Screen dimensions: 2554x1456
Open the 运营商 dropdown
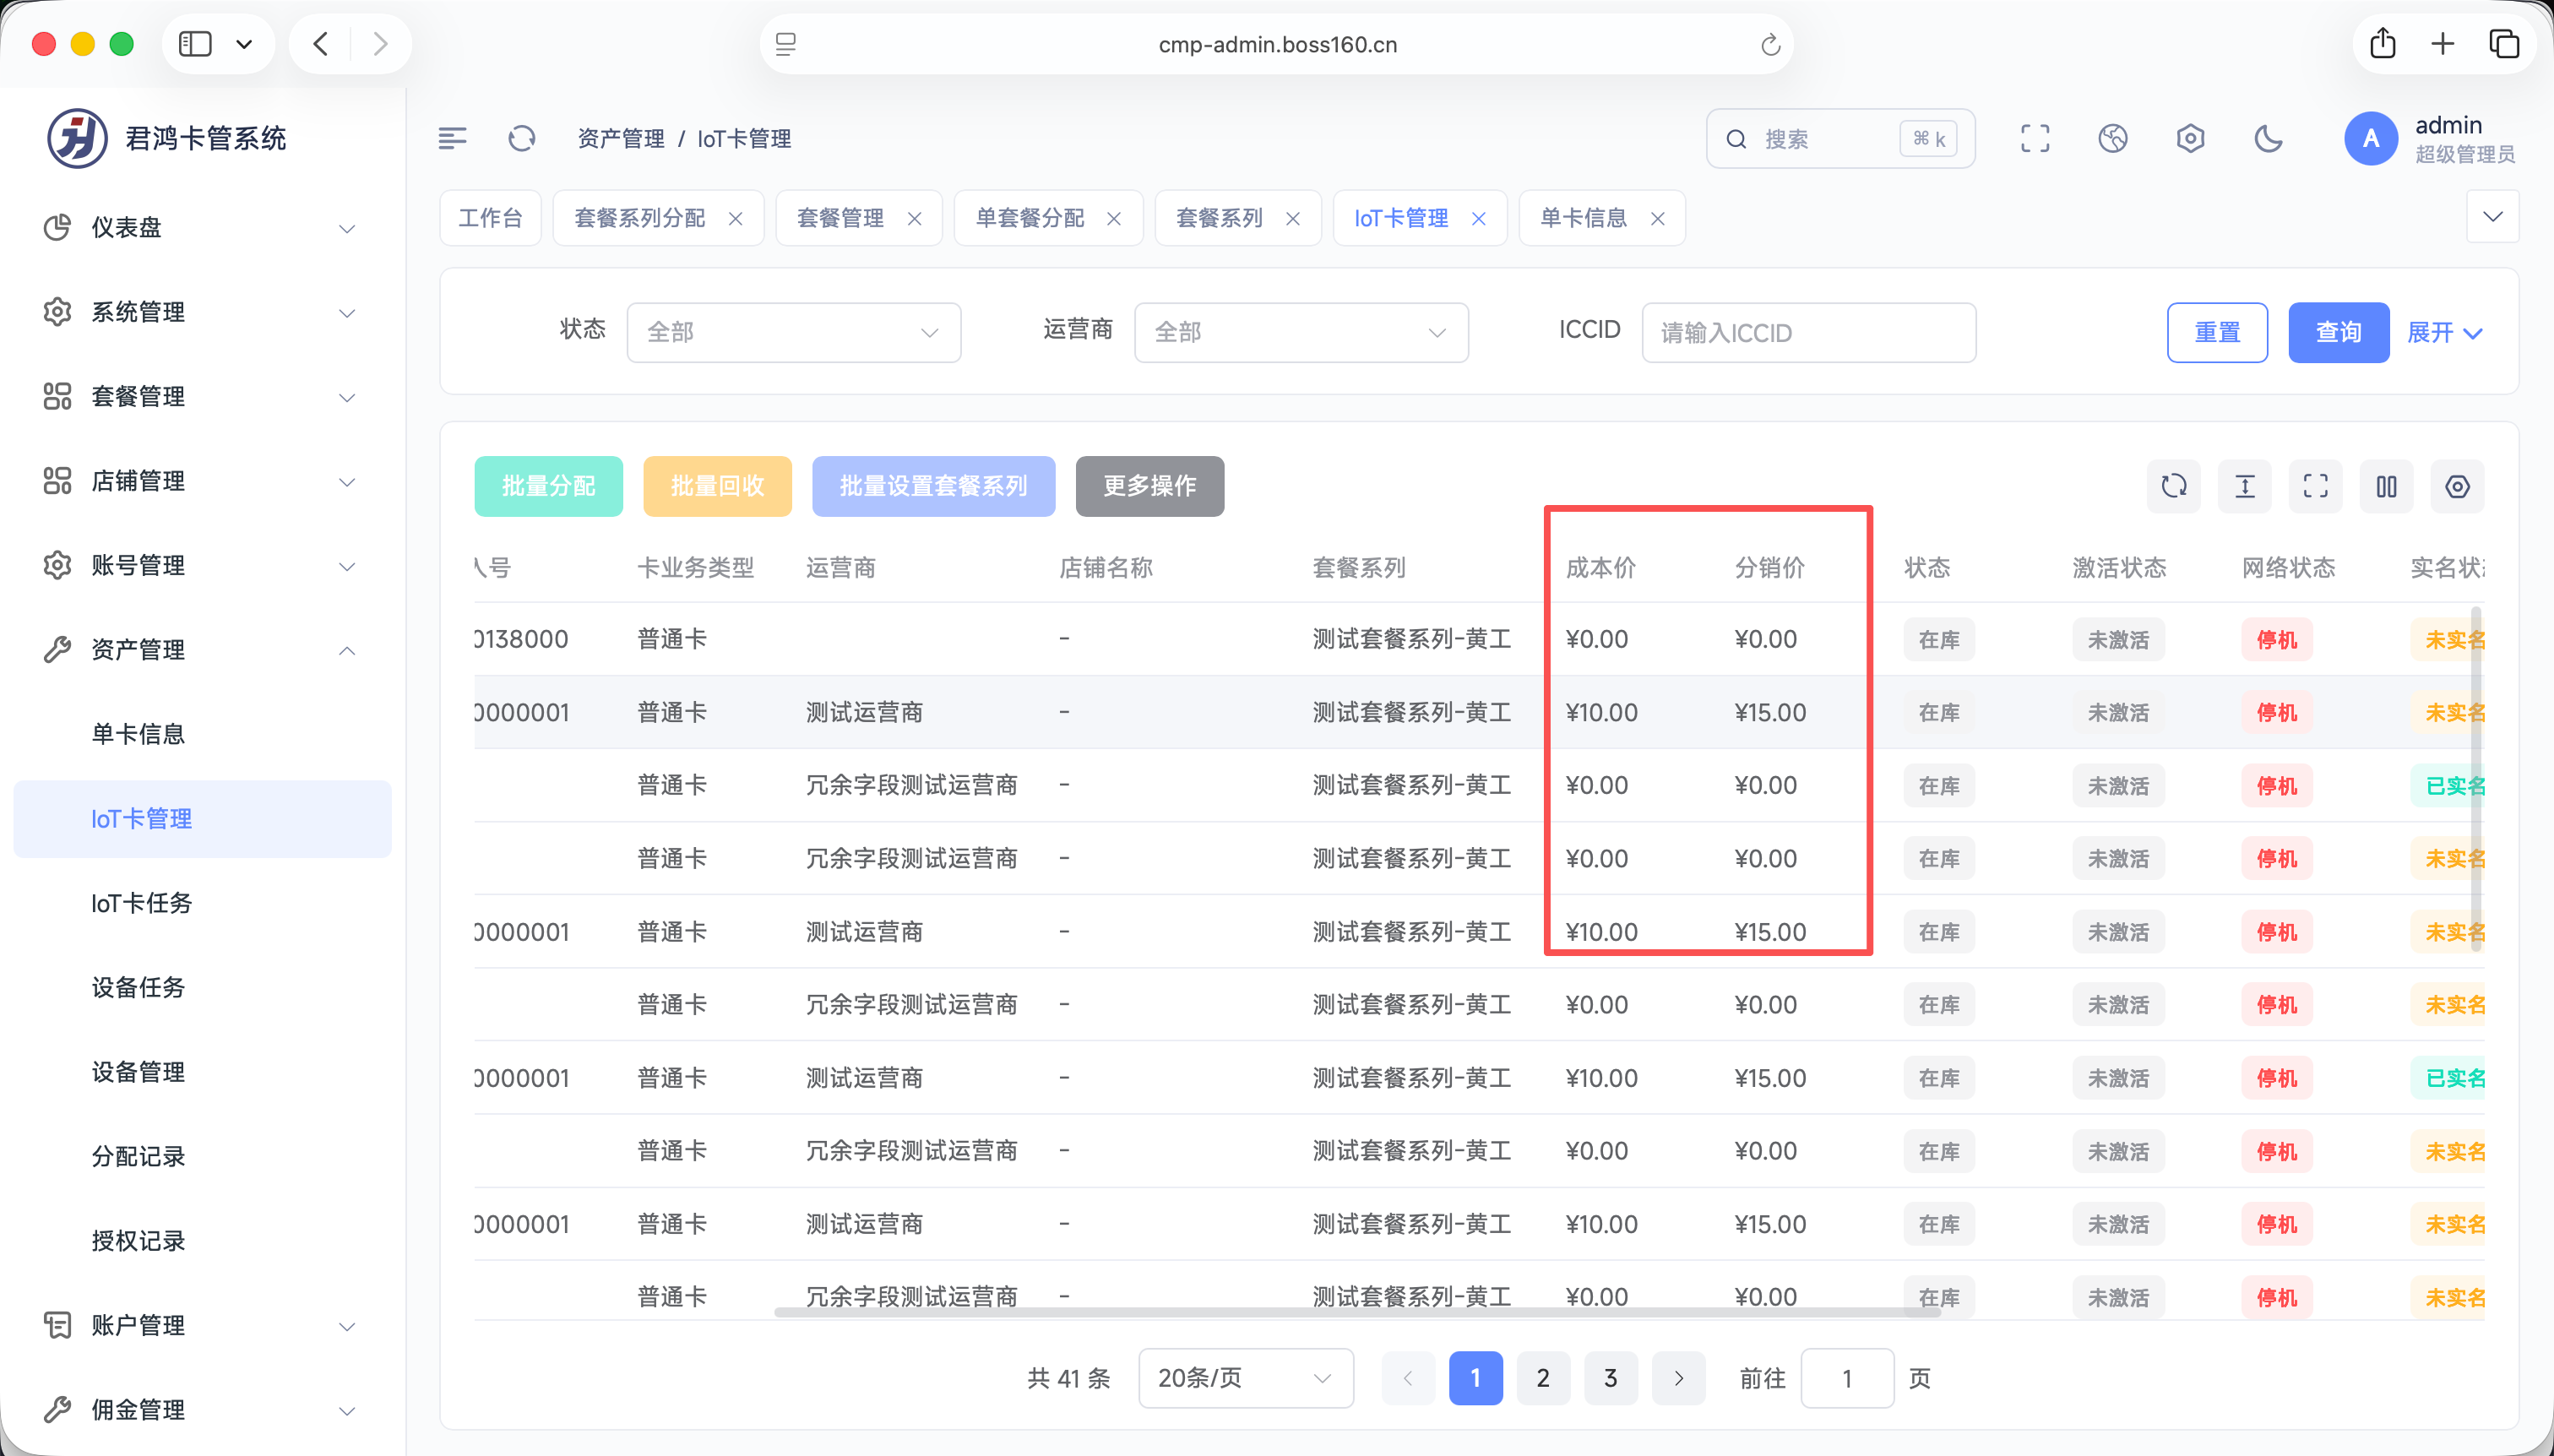click(1300, 333)
